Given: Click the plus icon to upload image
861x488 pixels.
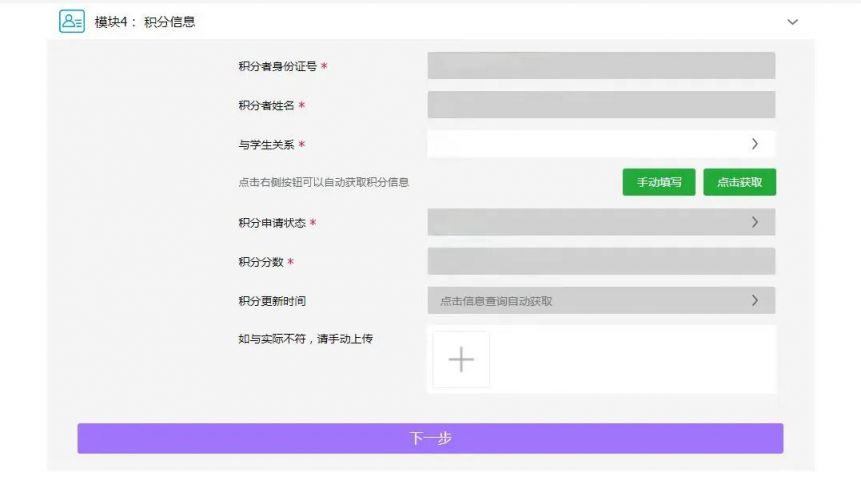Looking at the screenshot, I should click(x=461, y=360).
